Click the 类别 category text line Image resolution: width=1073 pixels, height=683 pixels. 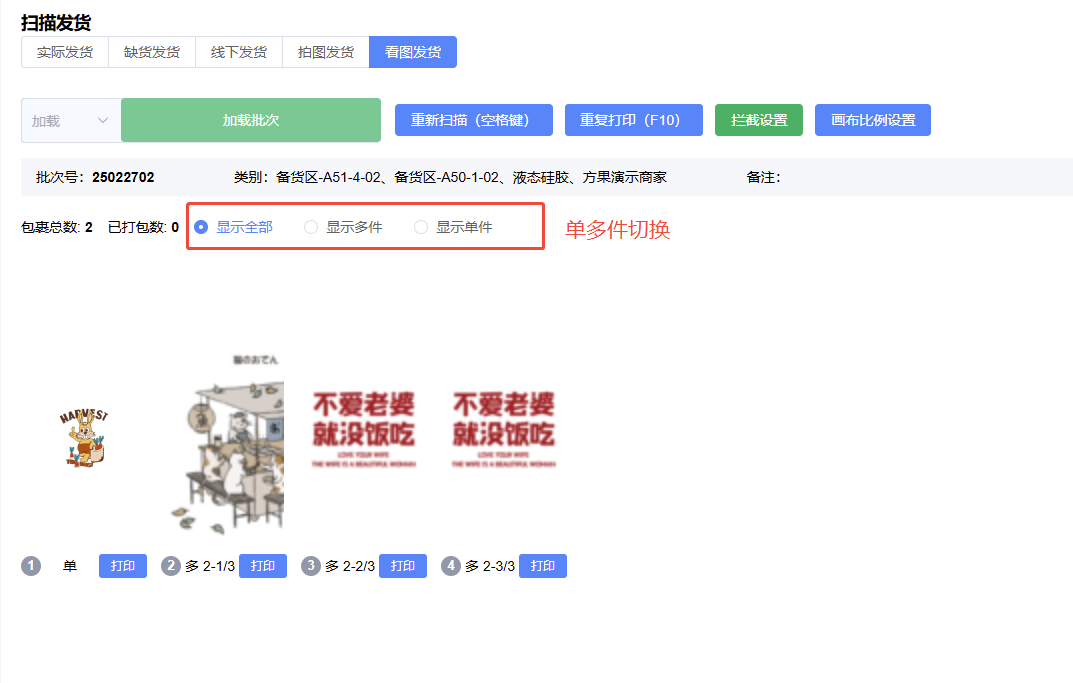tap(450, 177)
